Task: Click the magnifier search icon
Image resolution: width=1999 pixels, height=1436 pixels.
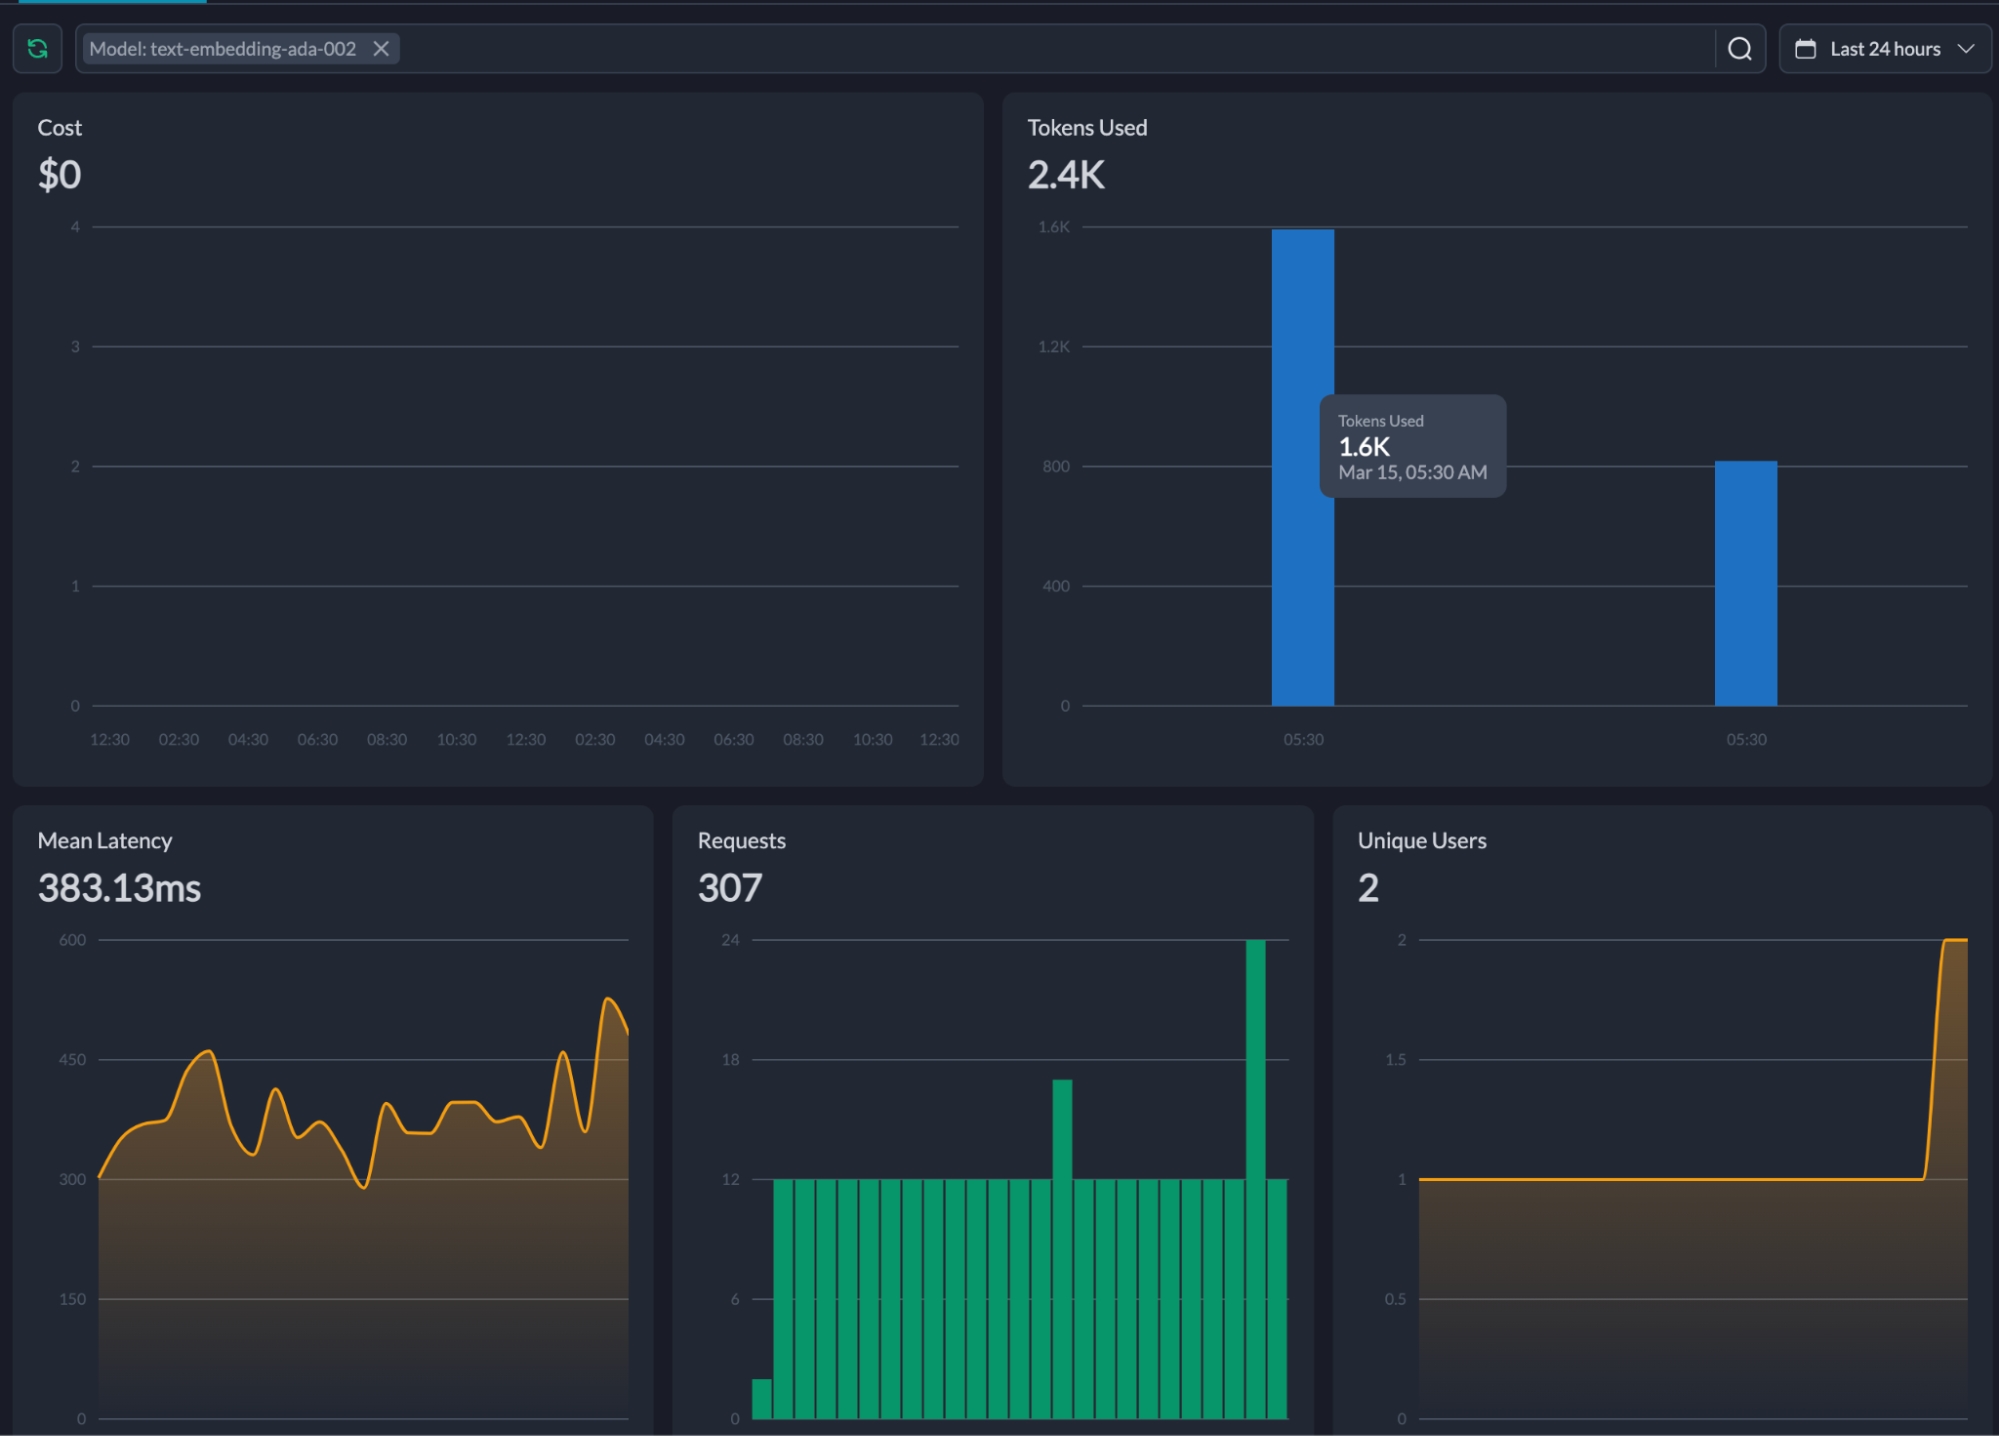Action: [x=1739, y=48]
